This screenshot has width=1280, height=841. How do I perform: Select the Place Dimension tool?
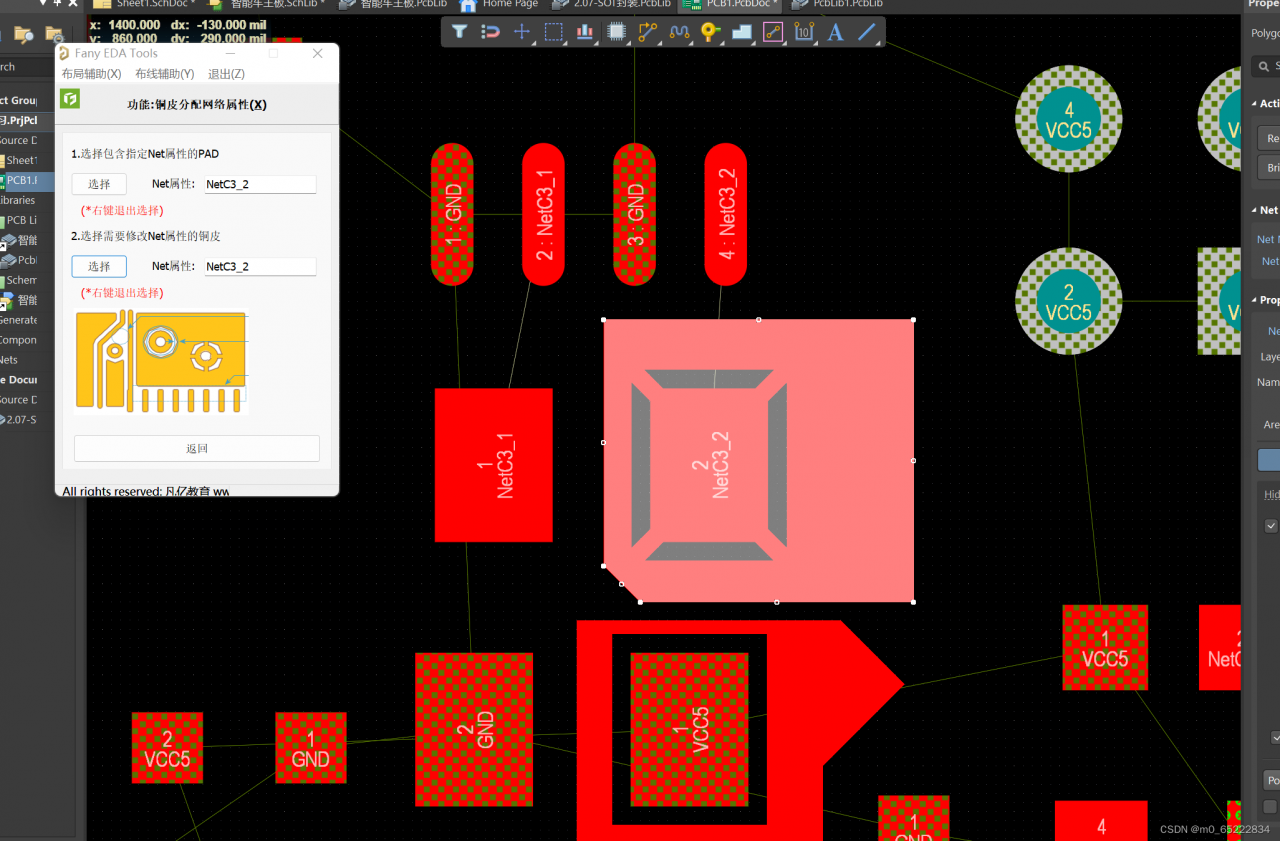click(x=804, y=32)
